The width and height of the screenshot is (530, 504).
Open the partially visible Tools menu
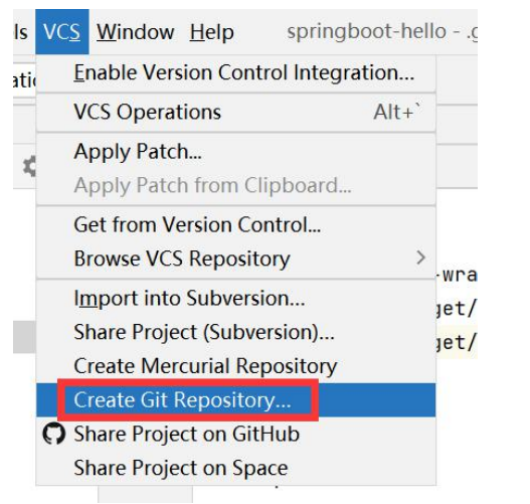pos(20,32)
